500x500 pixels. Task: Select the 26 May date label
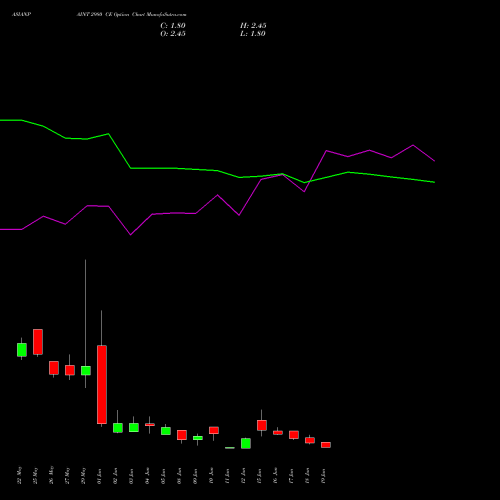point(51,475)
